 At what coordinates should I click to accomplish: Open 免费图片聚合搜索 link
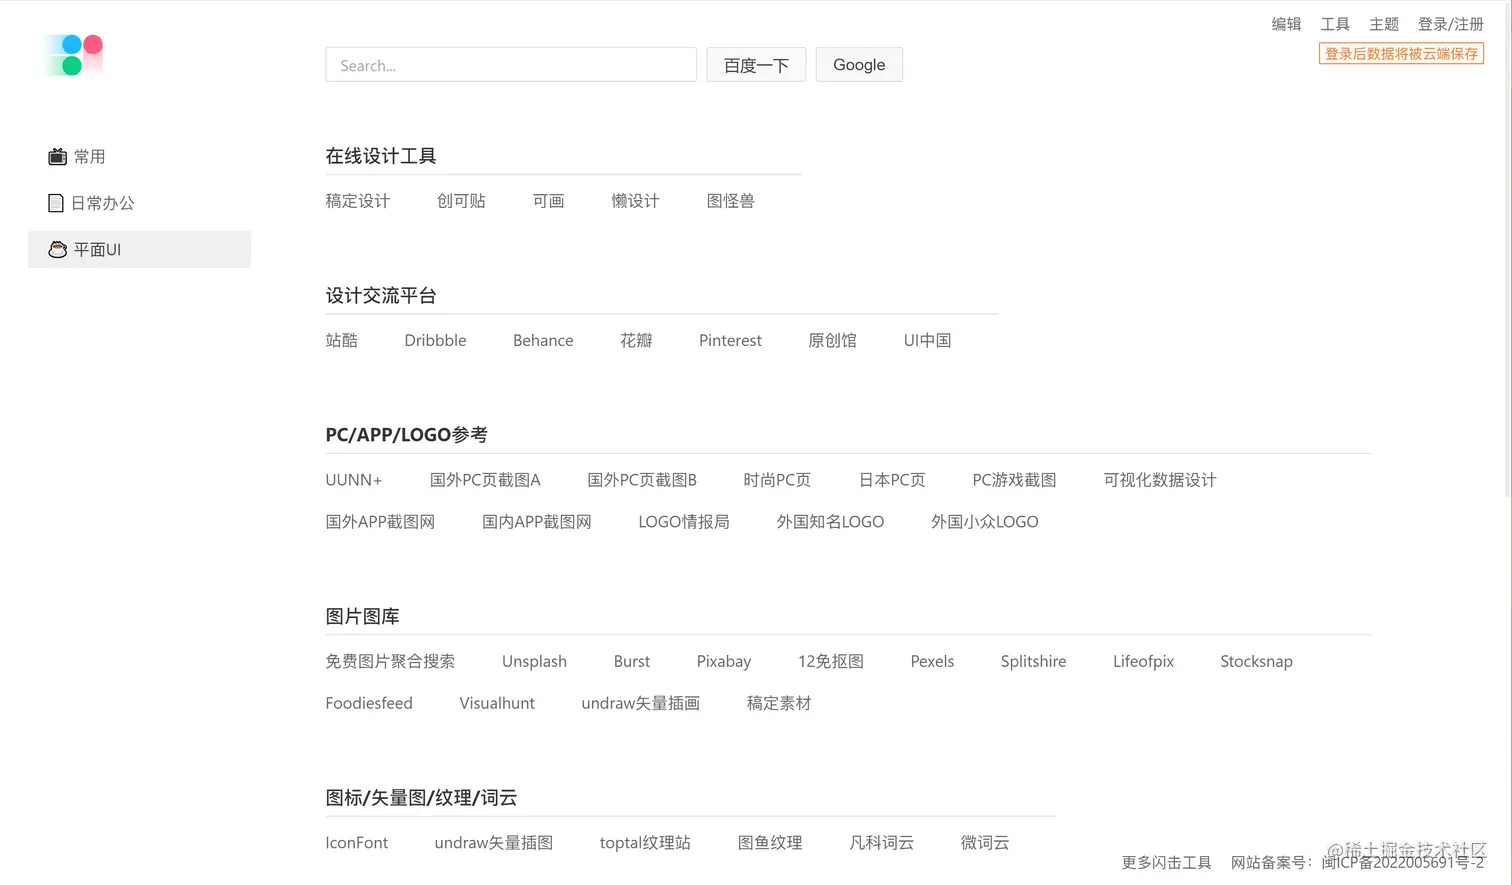(x=390, y=662)
